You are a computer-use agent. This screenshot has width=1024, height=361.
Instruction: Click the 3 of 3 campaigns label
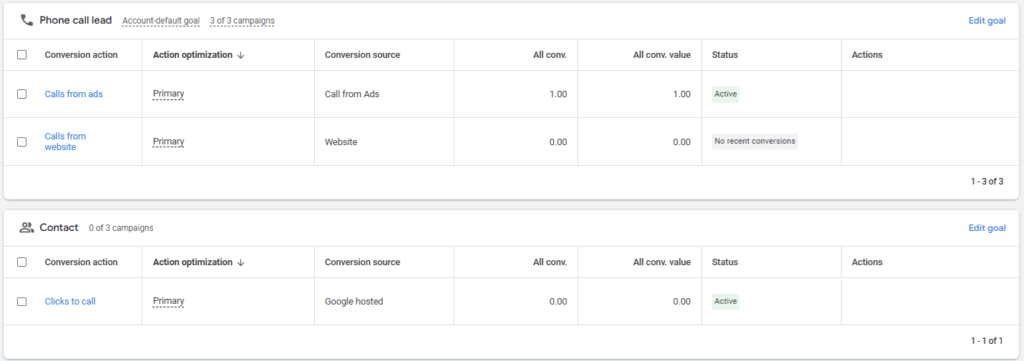tap(242, 21)
